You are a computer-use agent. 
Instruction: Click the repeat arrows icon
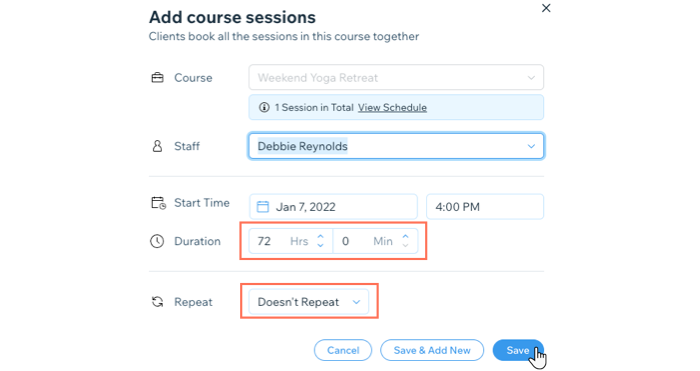(157, 302)
